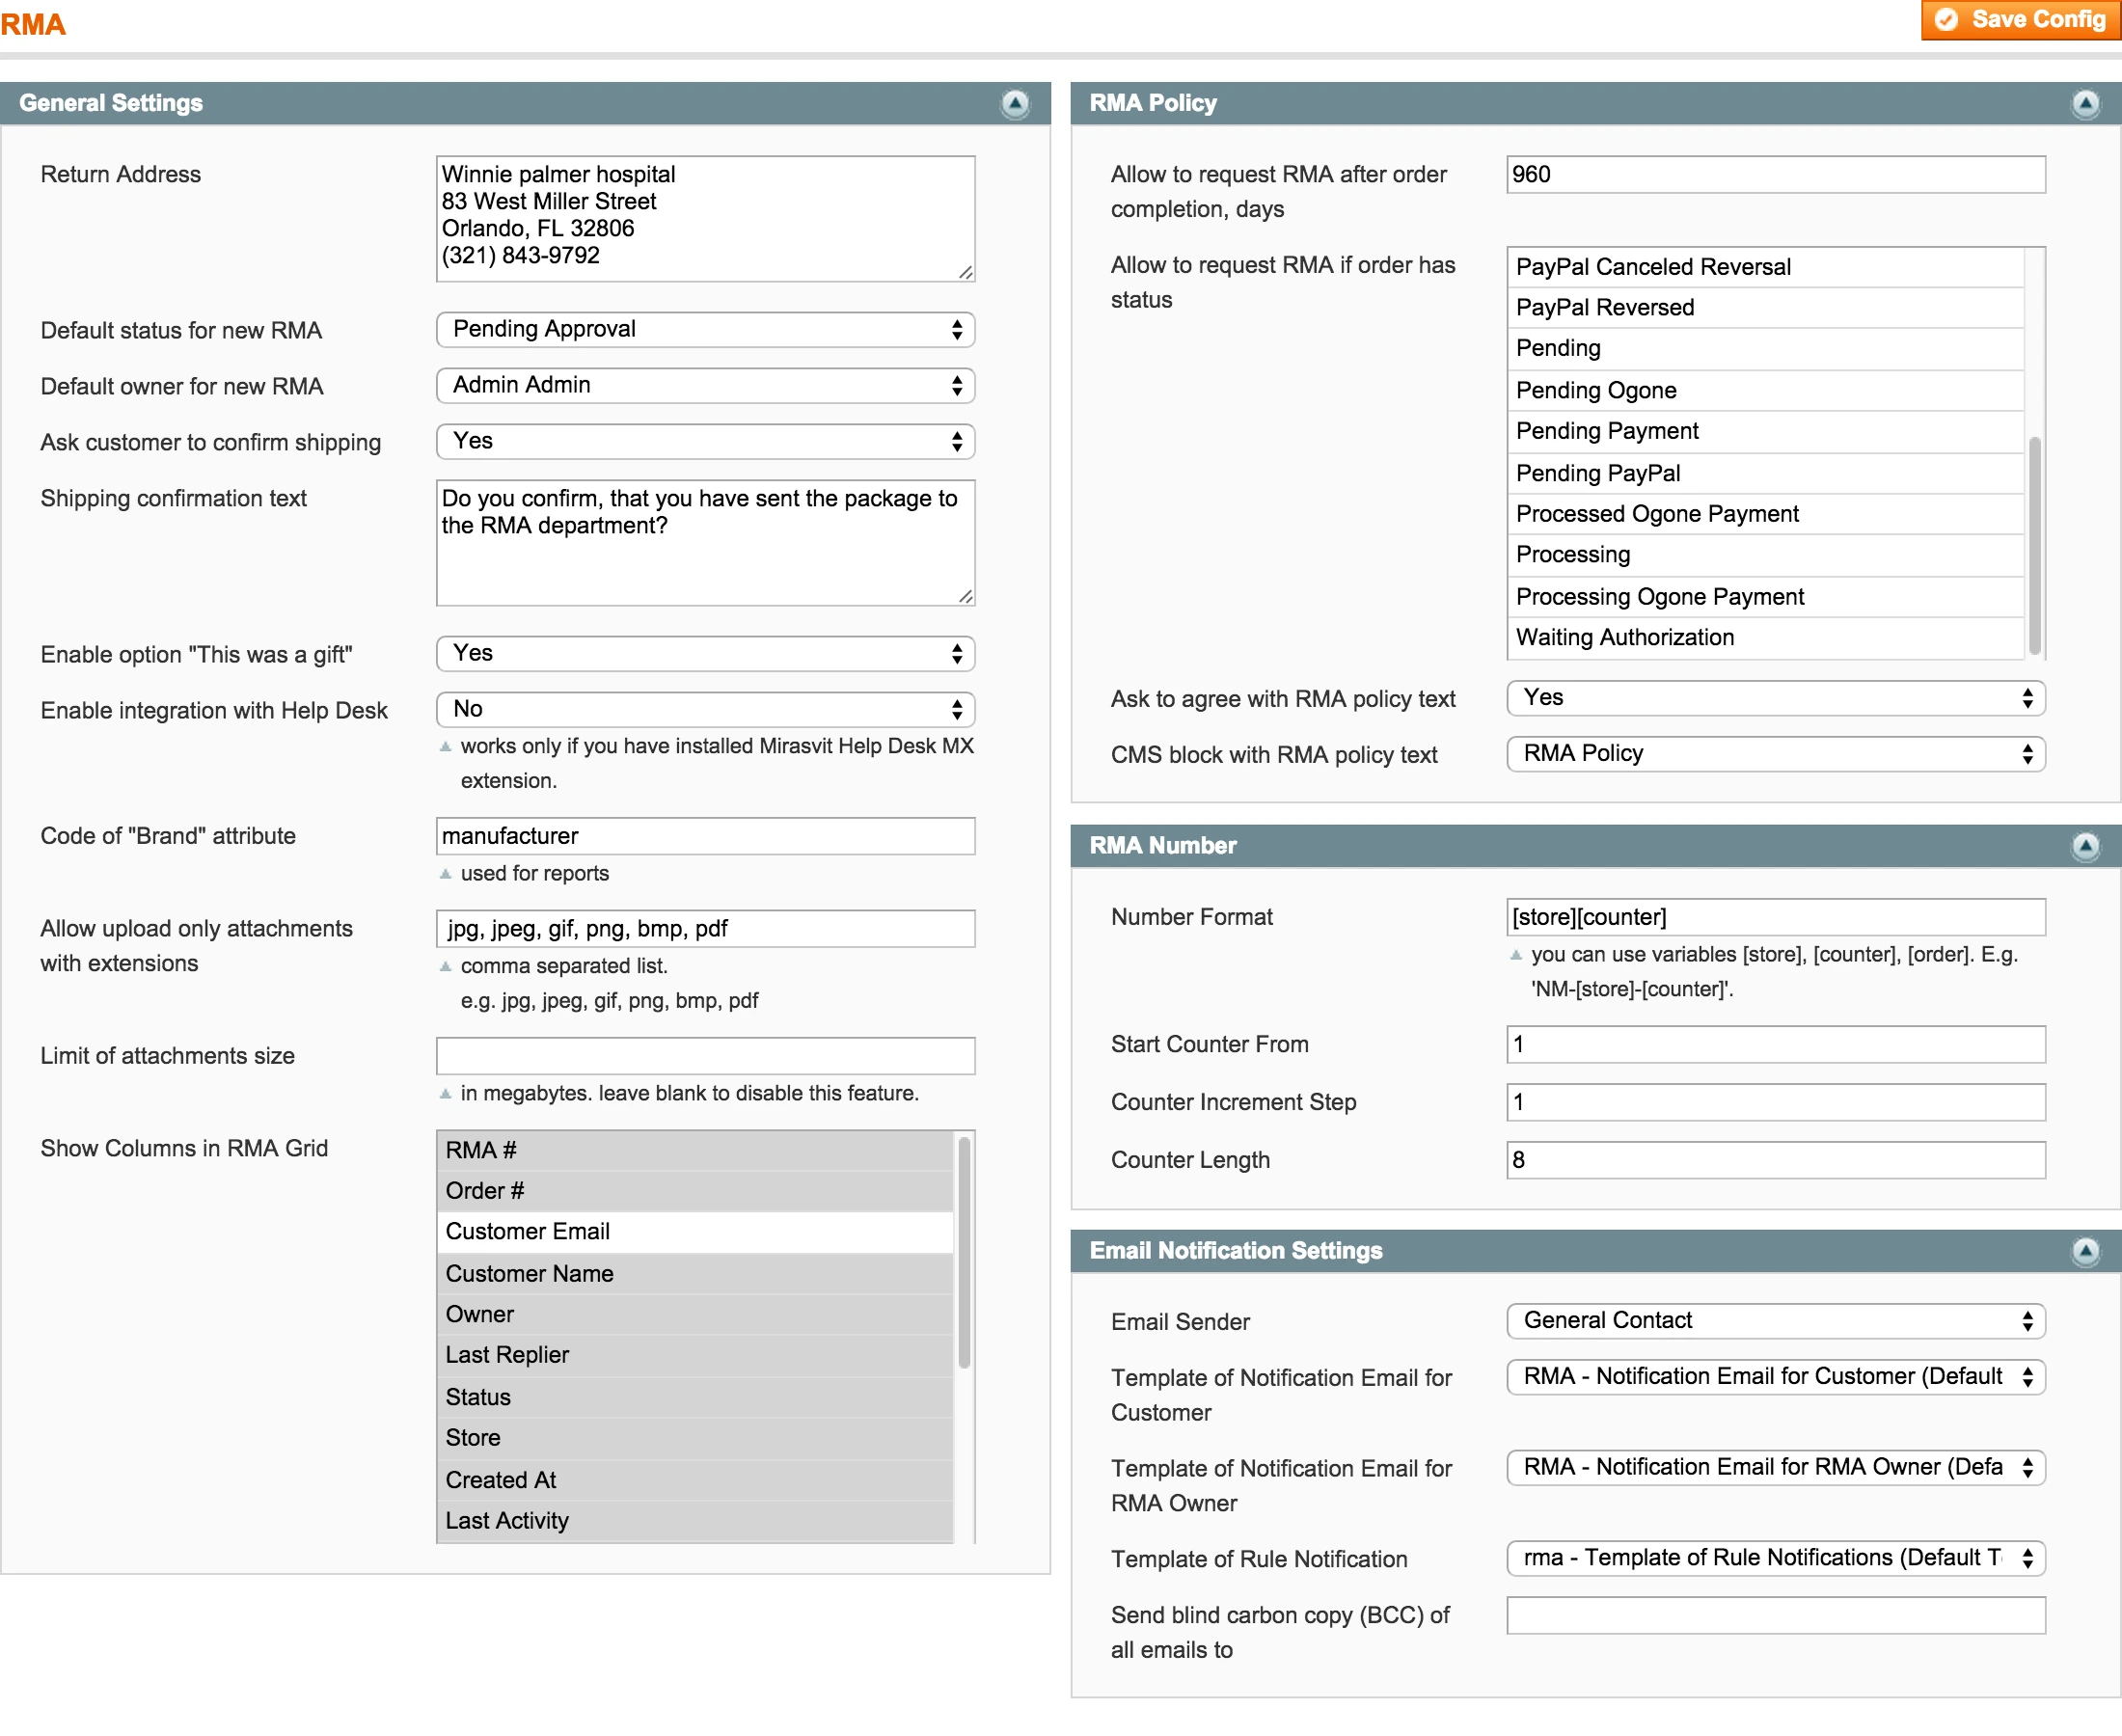Click the Number Format input field
Viewport: 2122px width, 1736px height.
[x=1773, y=916]
